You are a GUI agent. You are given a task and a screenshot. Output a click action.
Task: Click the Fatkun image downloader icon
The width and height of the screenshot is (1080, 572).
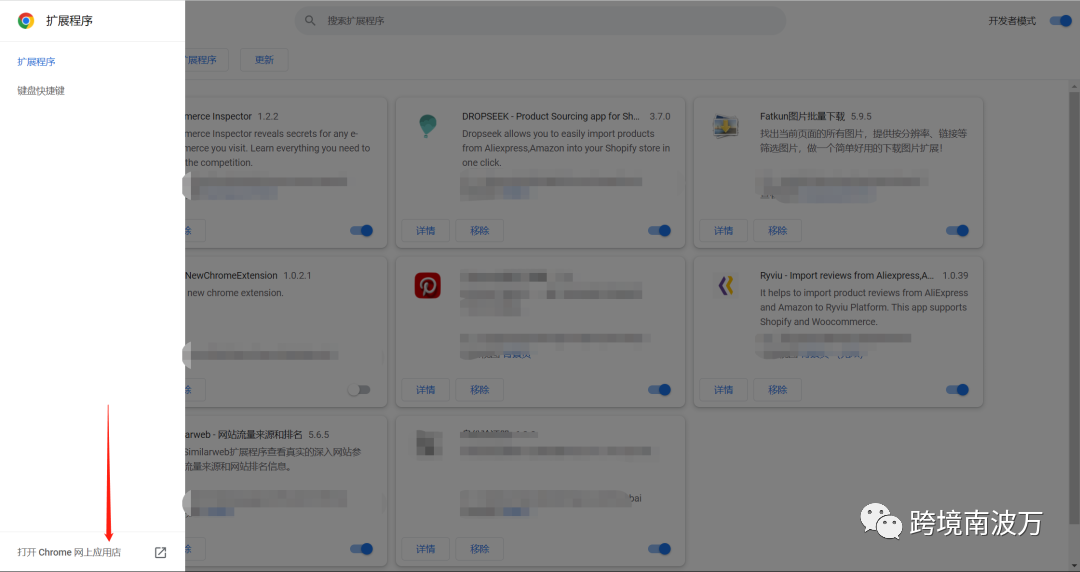coord(725,127)
